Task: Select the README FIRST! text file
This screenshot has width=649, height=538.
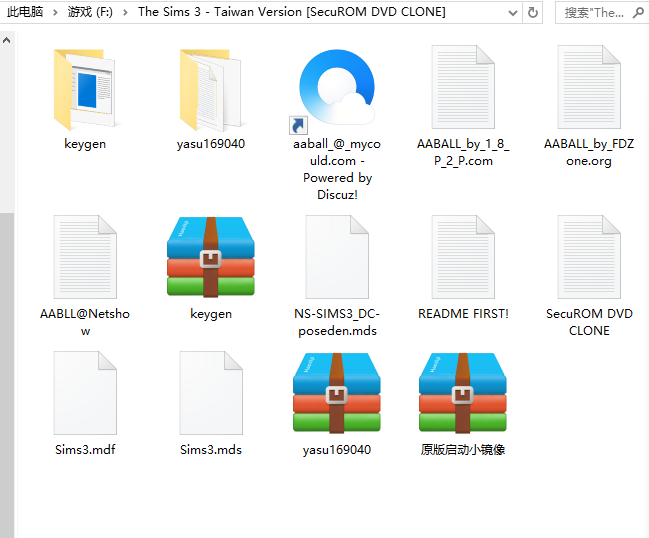Action: [462, 257]
